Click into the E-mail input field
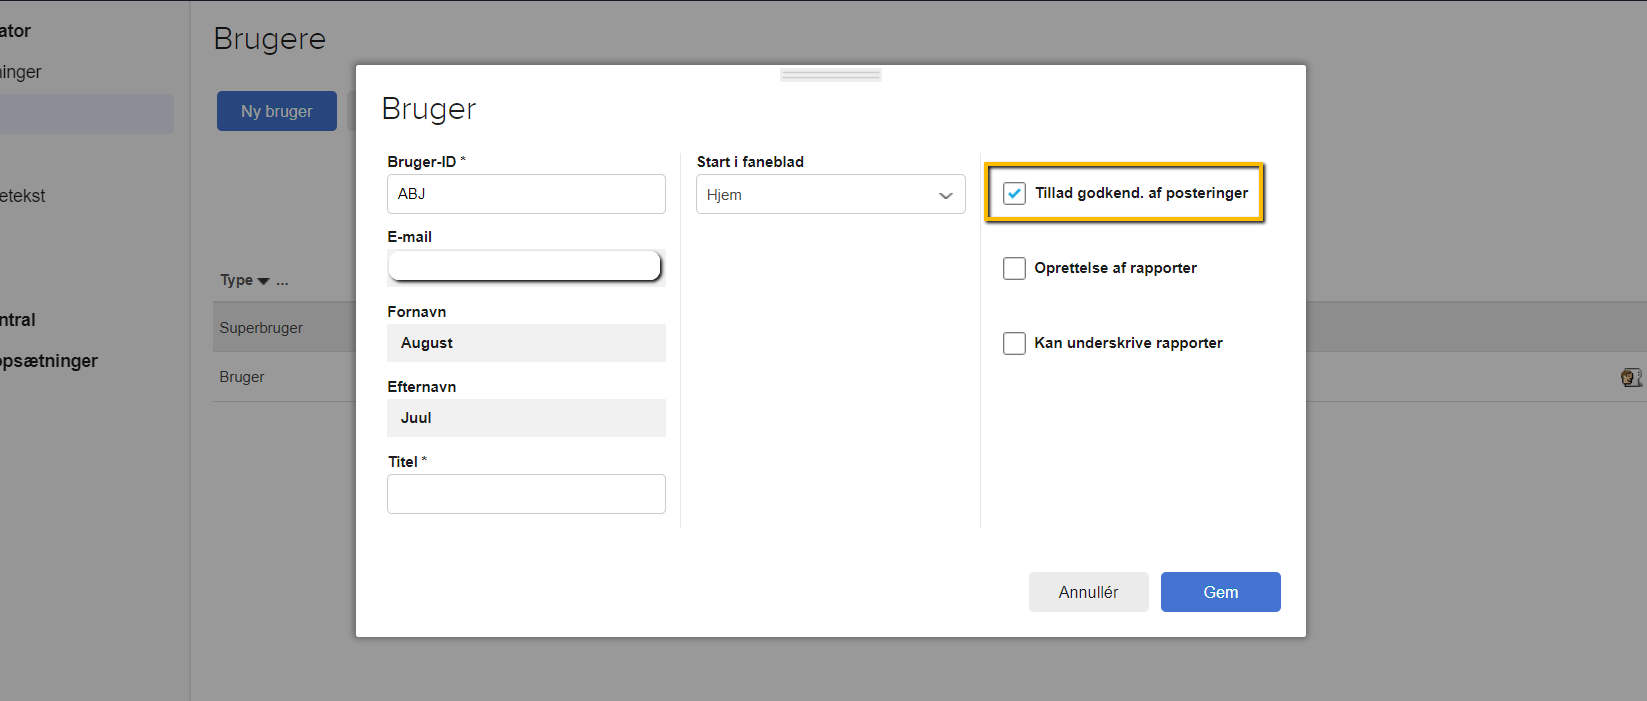Screen dimensions: 1647x701 point(524,266)
